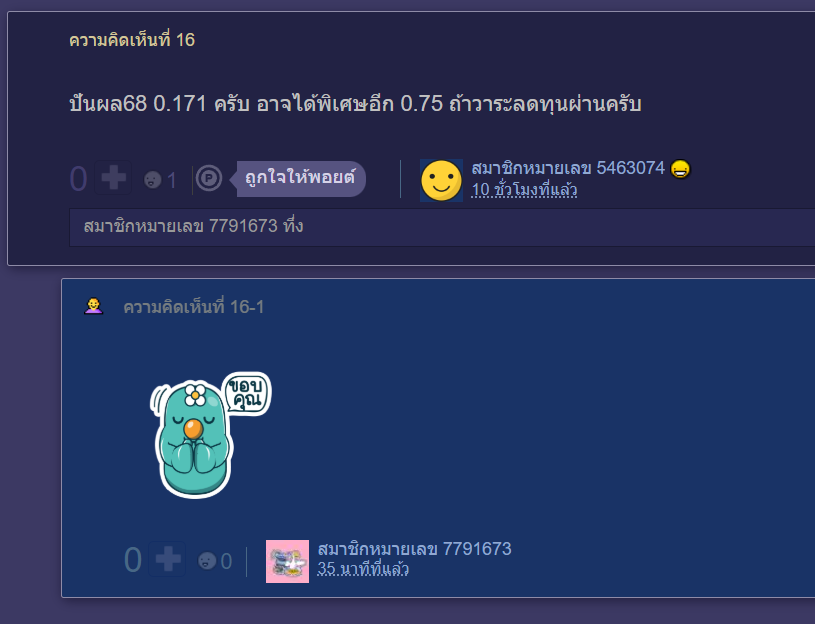Click the ความคิดเห็นที่ 16-1 heading
Image resolution: width=815 pixels, height=624 pixels.
193,307
